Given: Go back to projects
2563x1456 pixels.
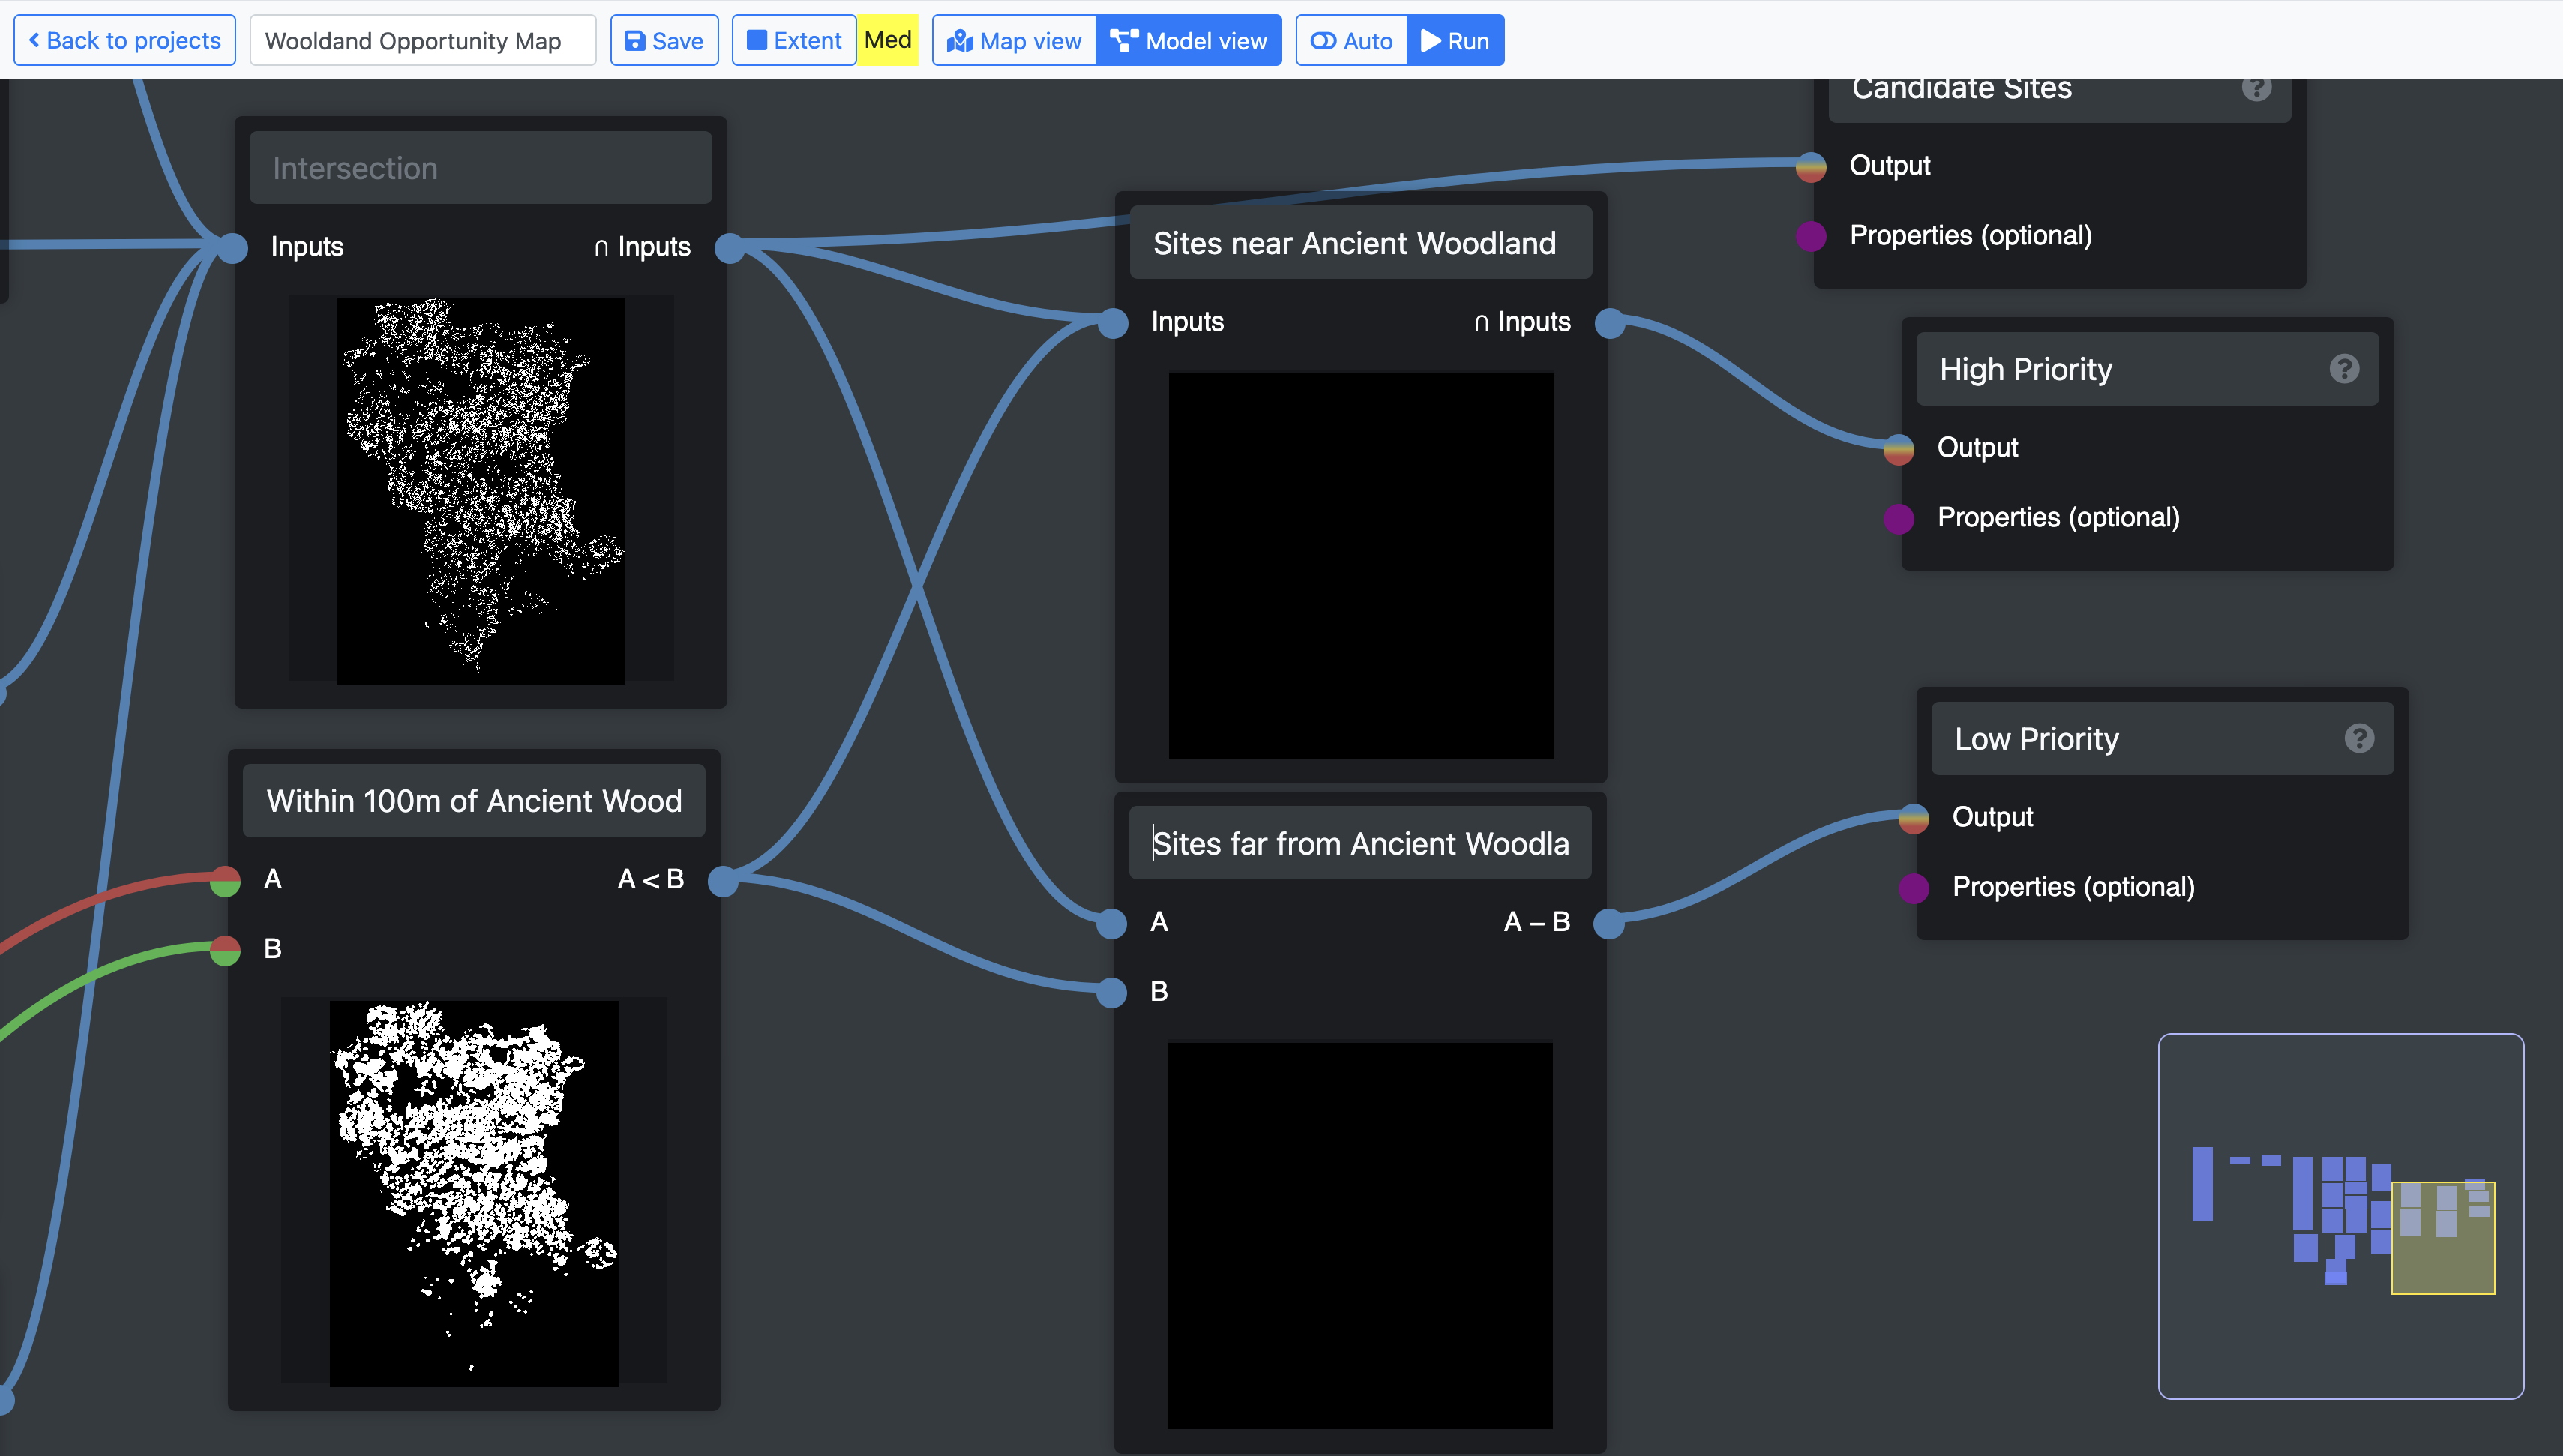Looking at the screenshot, I should 124,41.
